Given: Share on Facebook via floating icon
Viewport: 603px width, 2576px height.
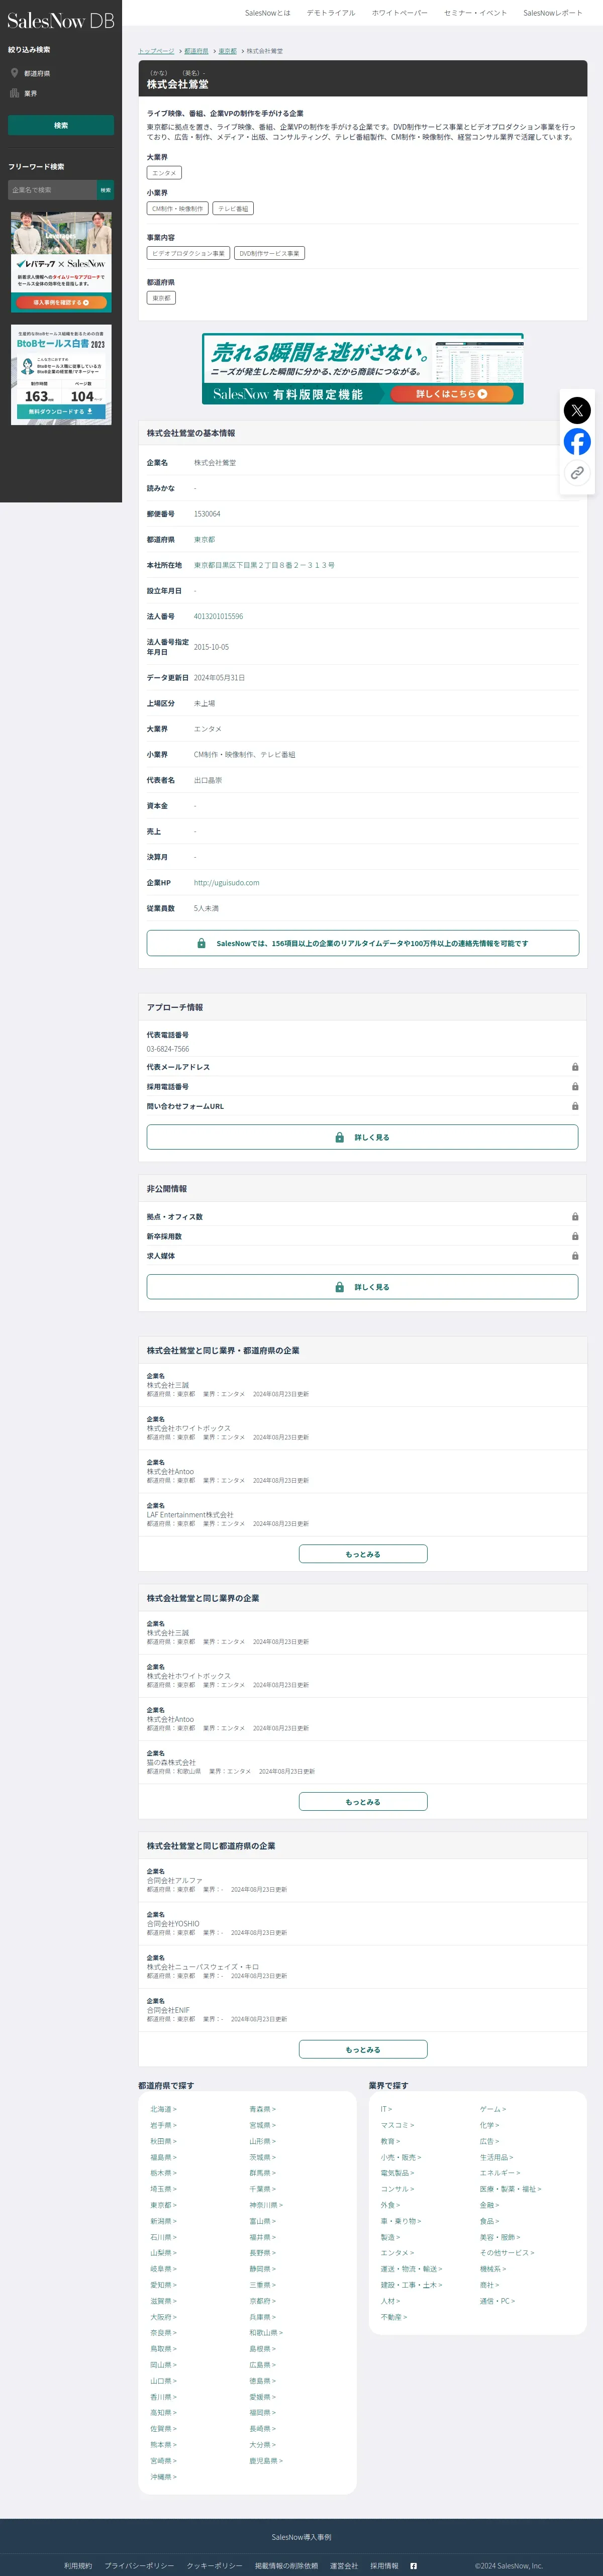Looking at the screenshot, I should [577, 442].
